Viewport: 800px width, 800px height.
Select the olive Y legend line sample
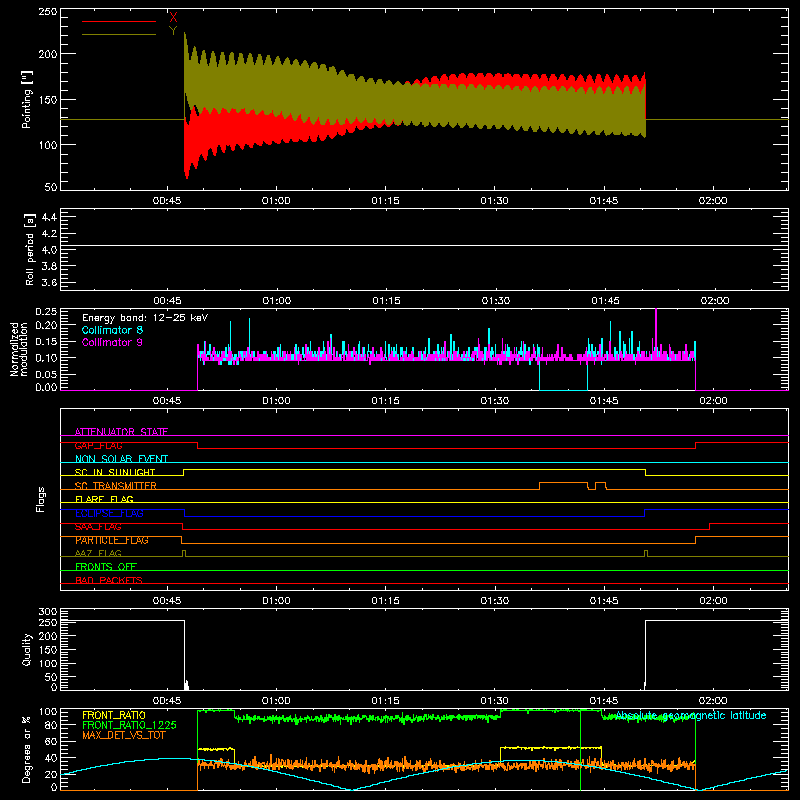(x=119, y=34)
